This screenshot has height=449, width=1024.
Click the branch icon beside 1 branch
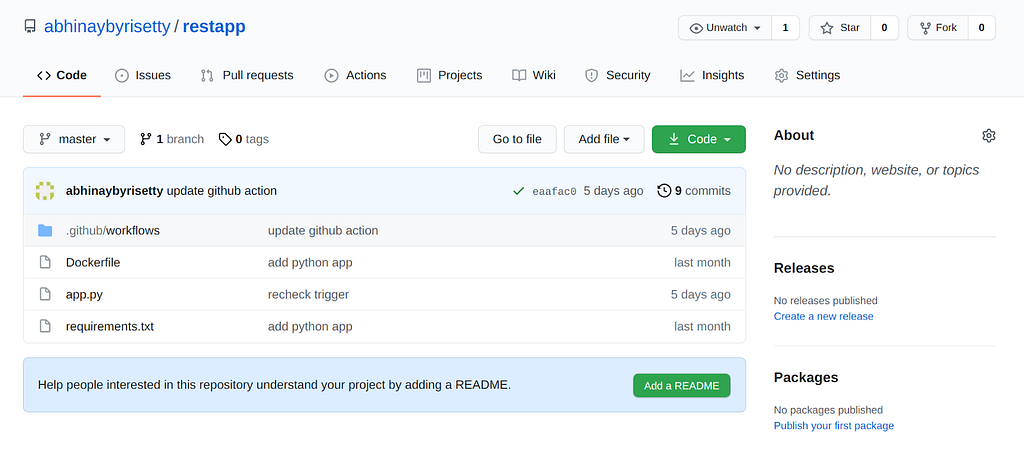[x=146, y=139]
